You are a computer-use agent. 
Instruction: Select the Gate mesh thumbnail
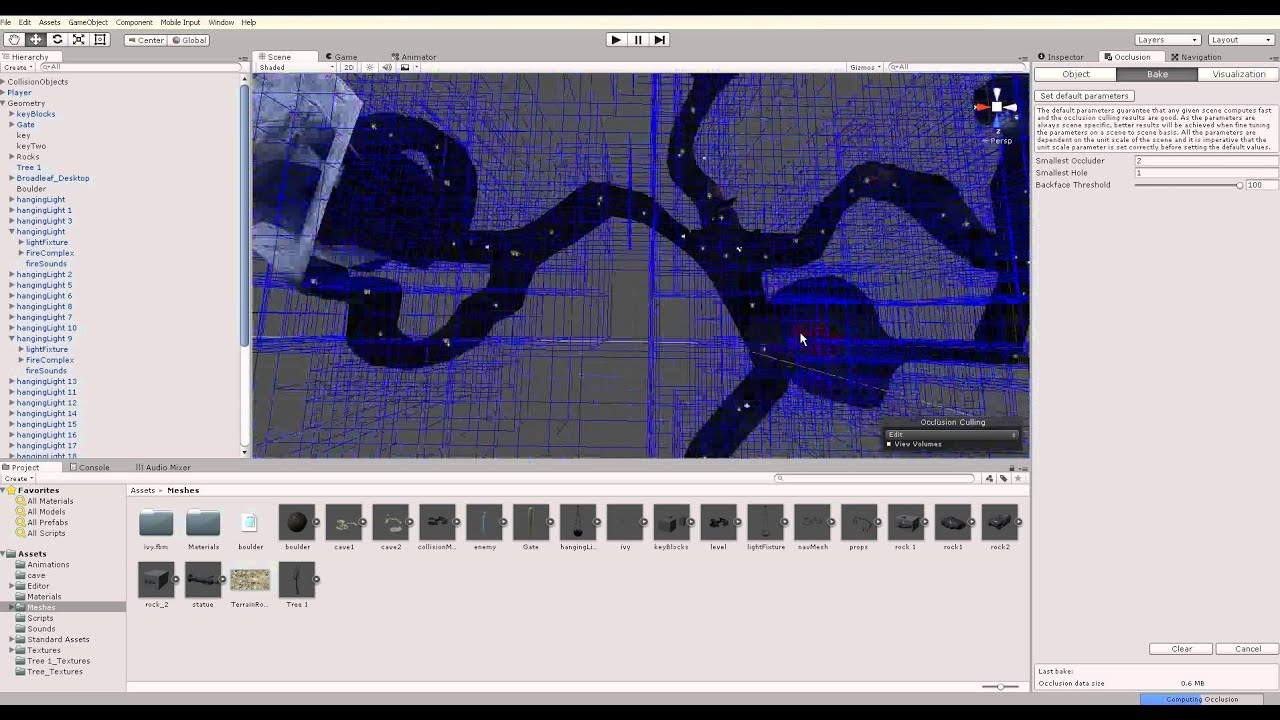point(531,523)
